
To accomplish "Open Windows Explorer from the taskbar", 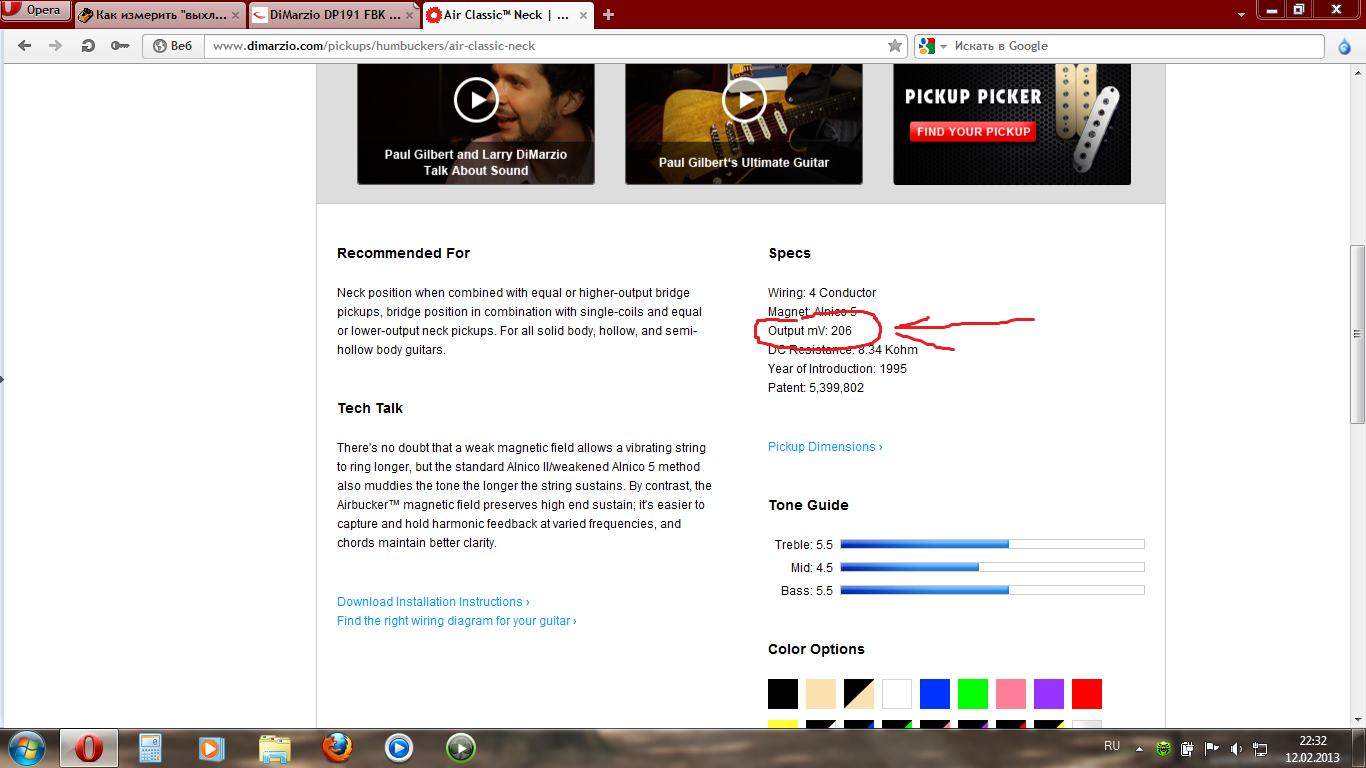I will pyautogui.click(x=274, y=748).
